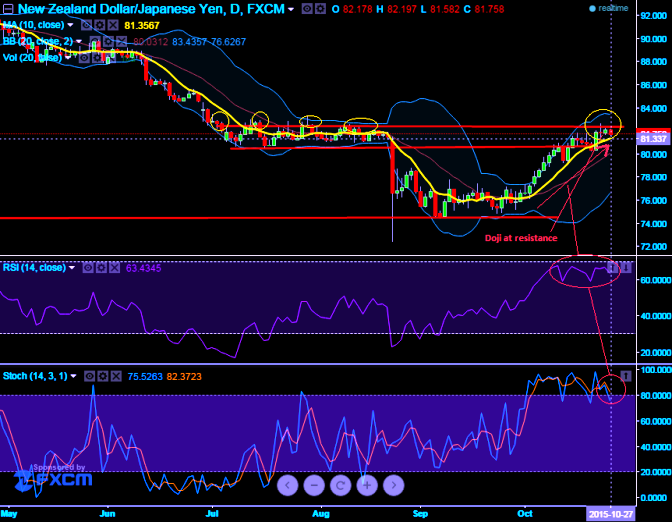Click the BB value 83.4357

click(189, 42)
